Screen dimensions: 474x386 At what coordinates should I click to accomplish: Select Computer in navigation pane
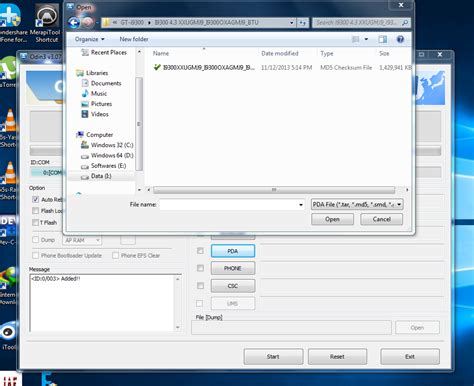(x=99, y=135)
